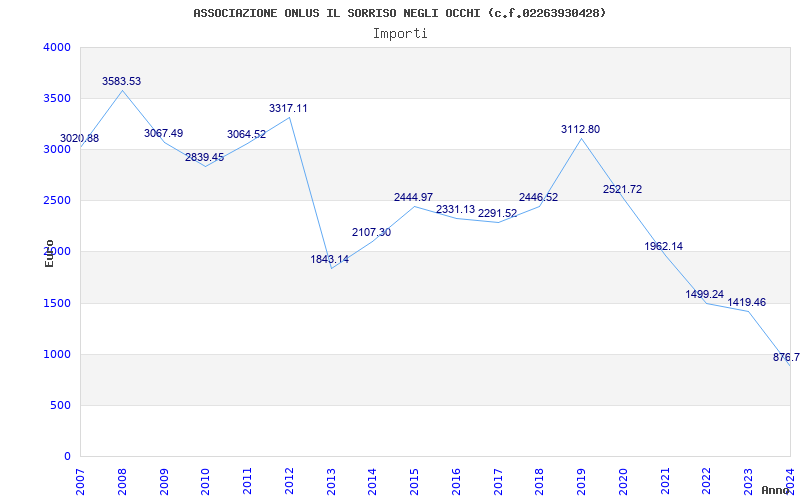Viewport: 800px width, 500px height.
Task: Click the 2022 x-axis year label
Action: pyautogui.click(x=707, y=481)
